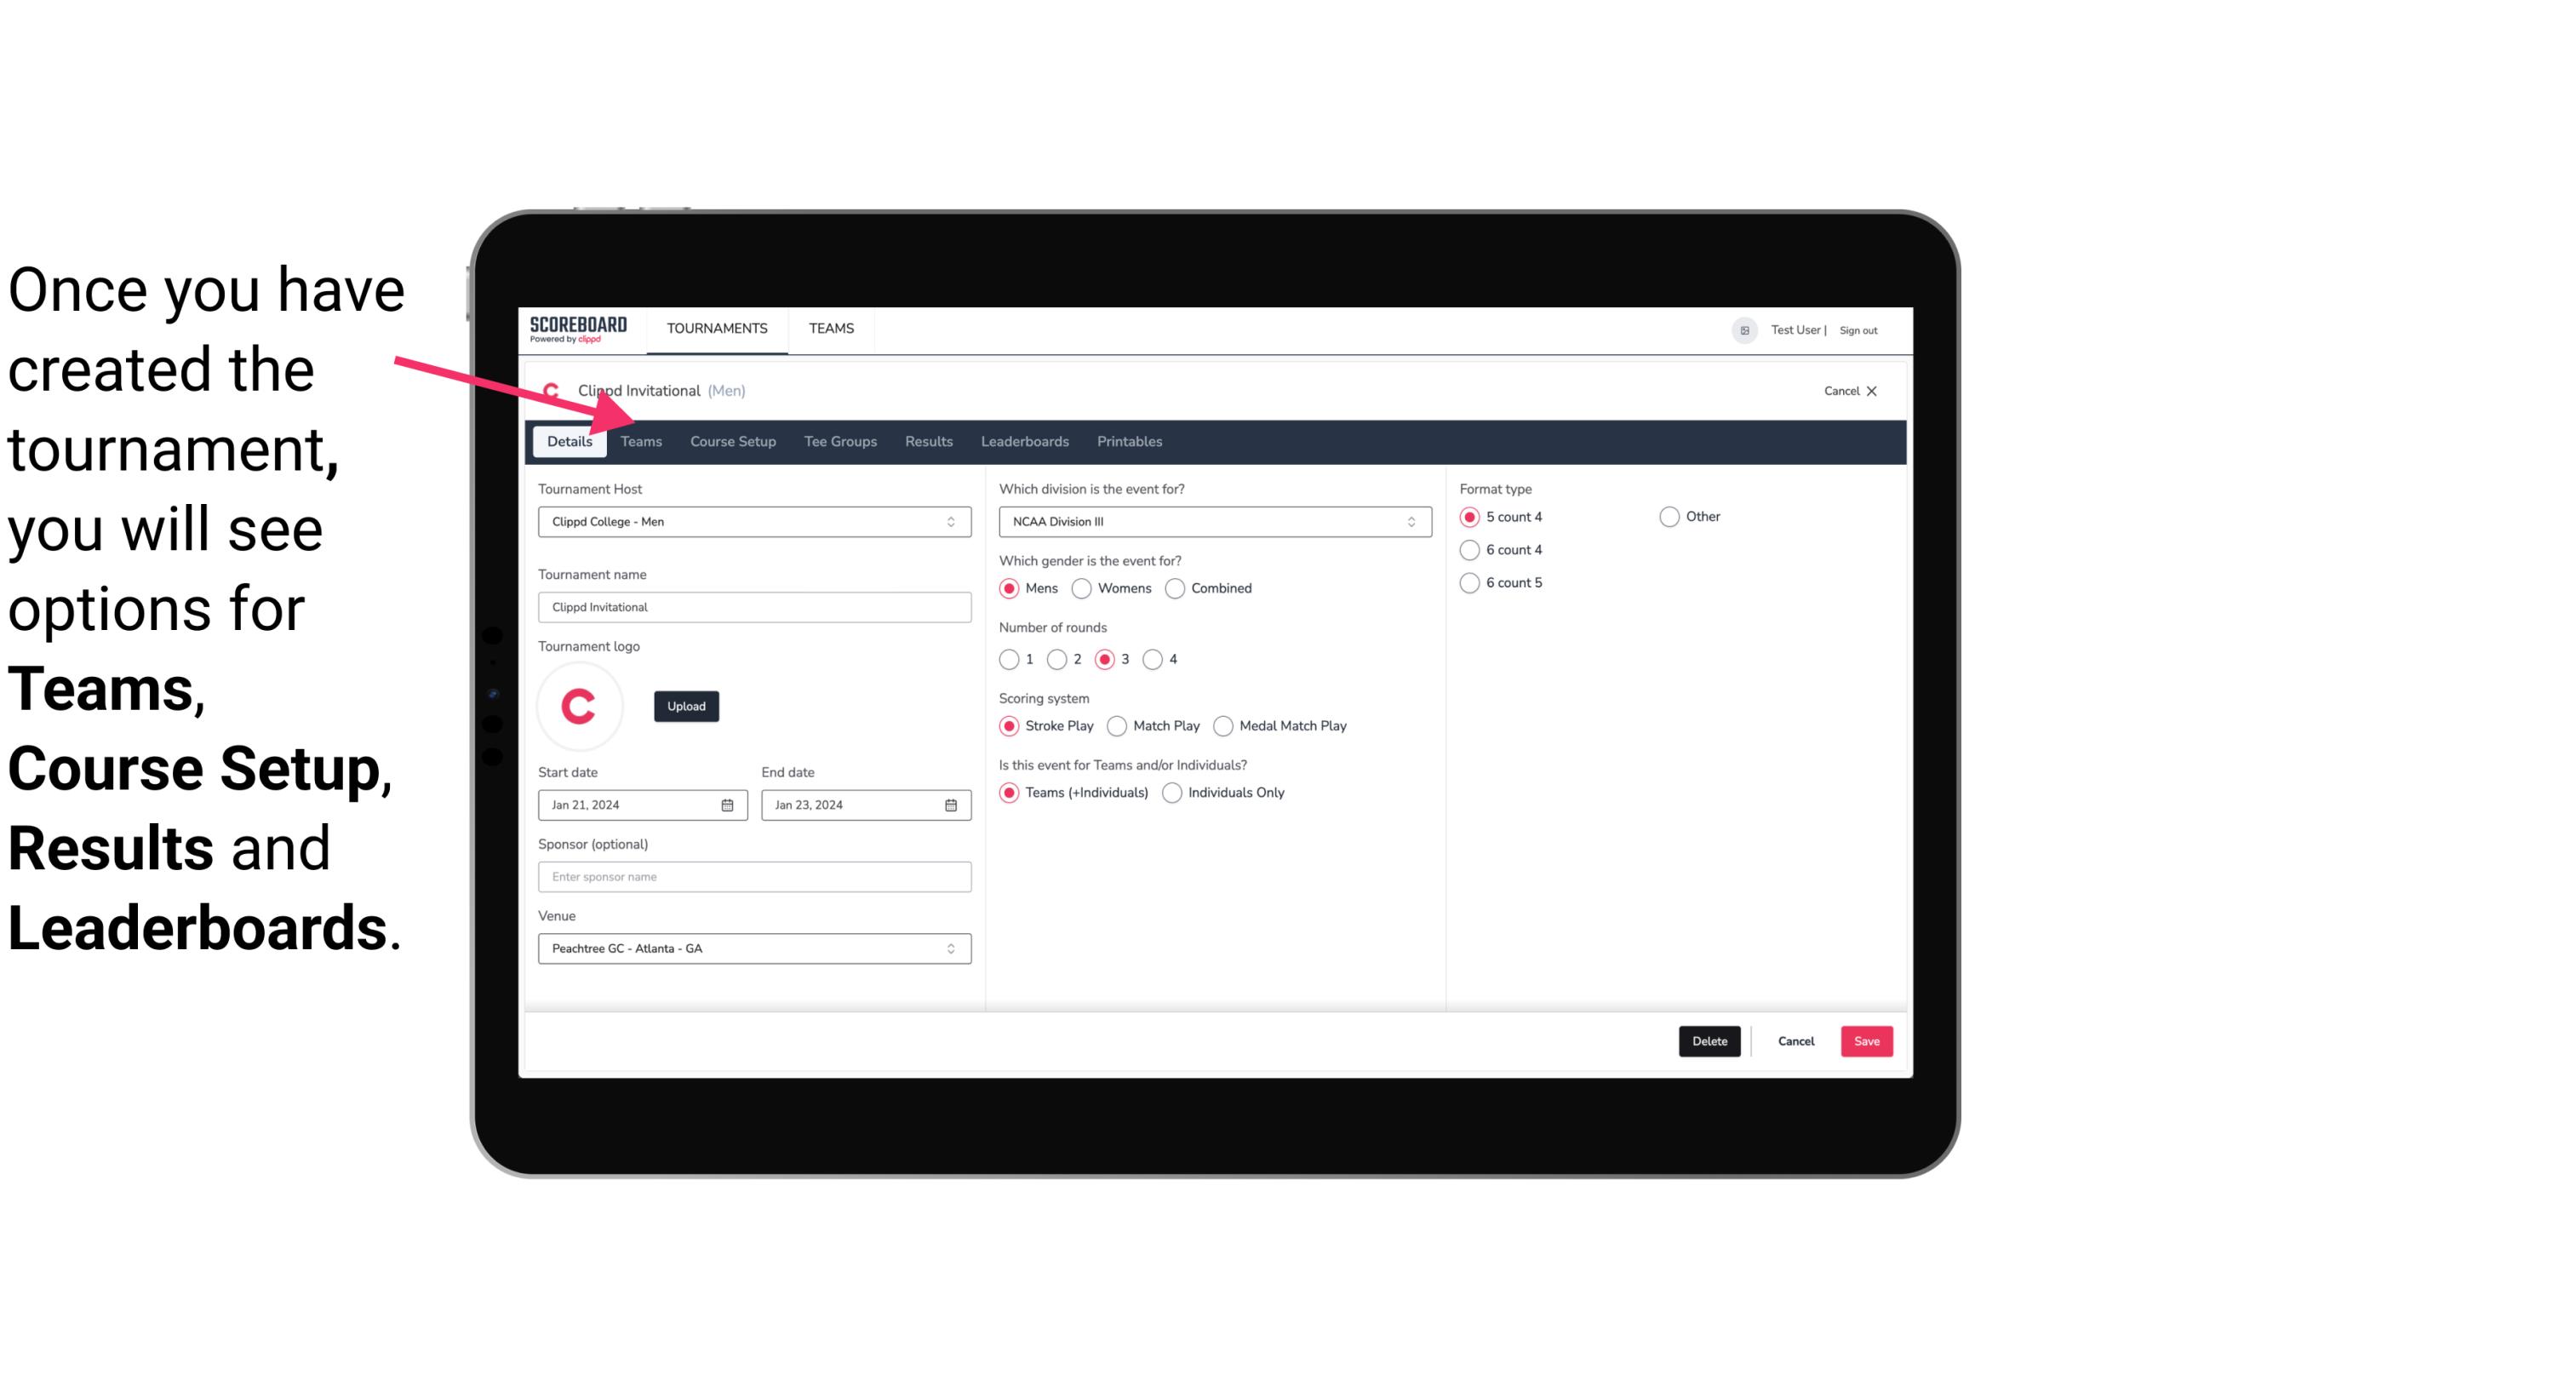Select the 6 count 4 format type

pyautogui.click(x=1470, y=550)
